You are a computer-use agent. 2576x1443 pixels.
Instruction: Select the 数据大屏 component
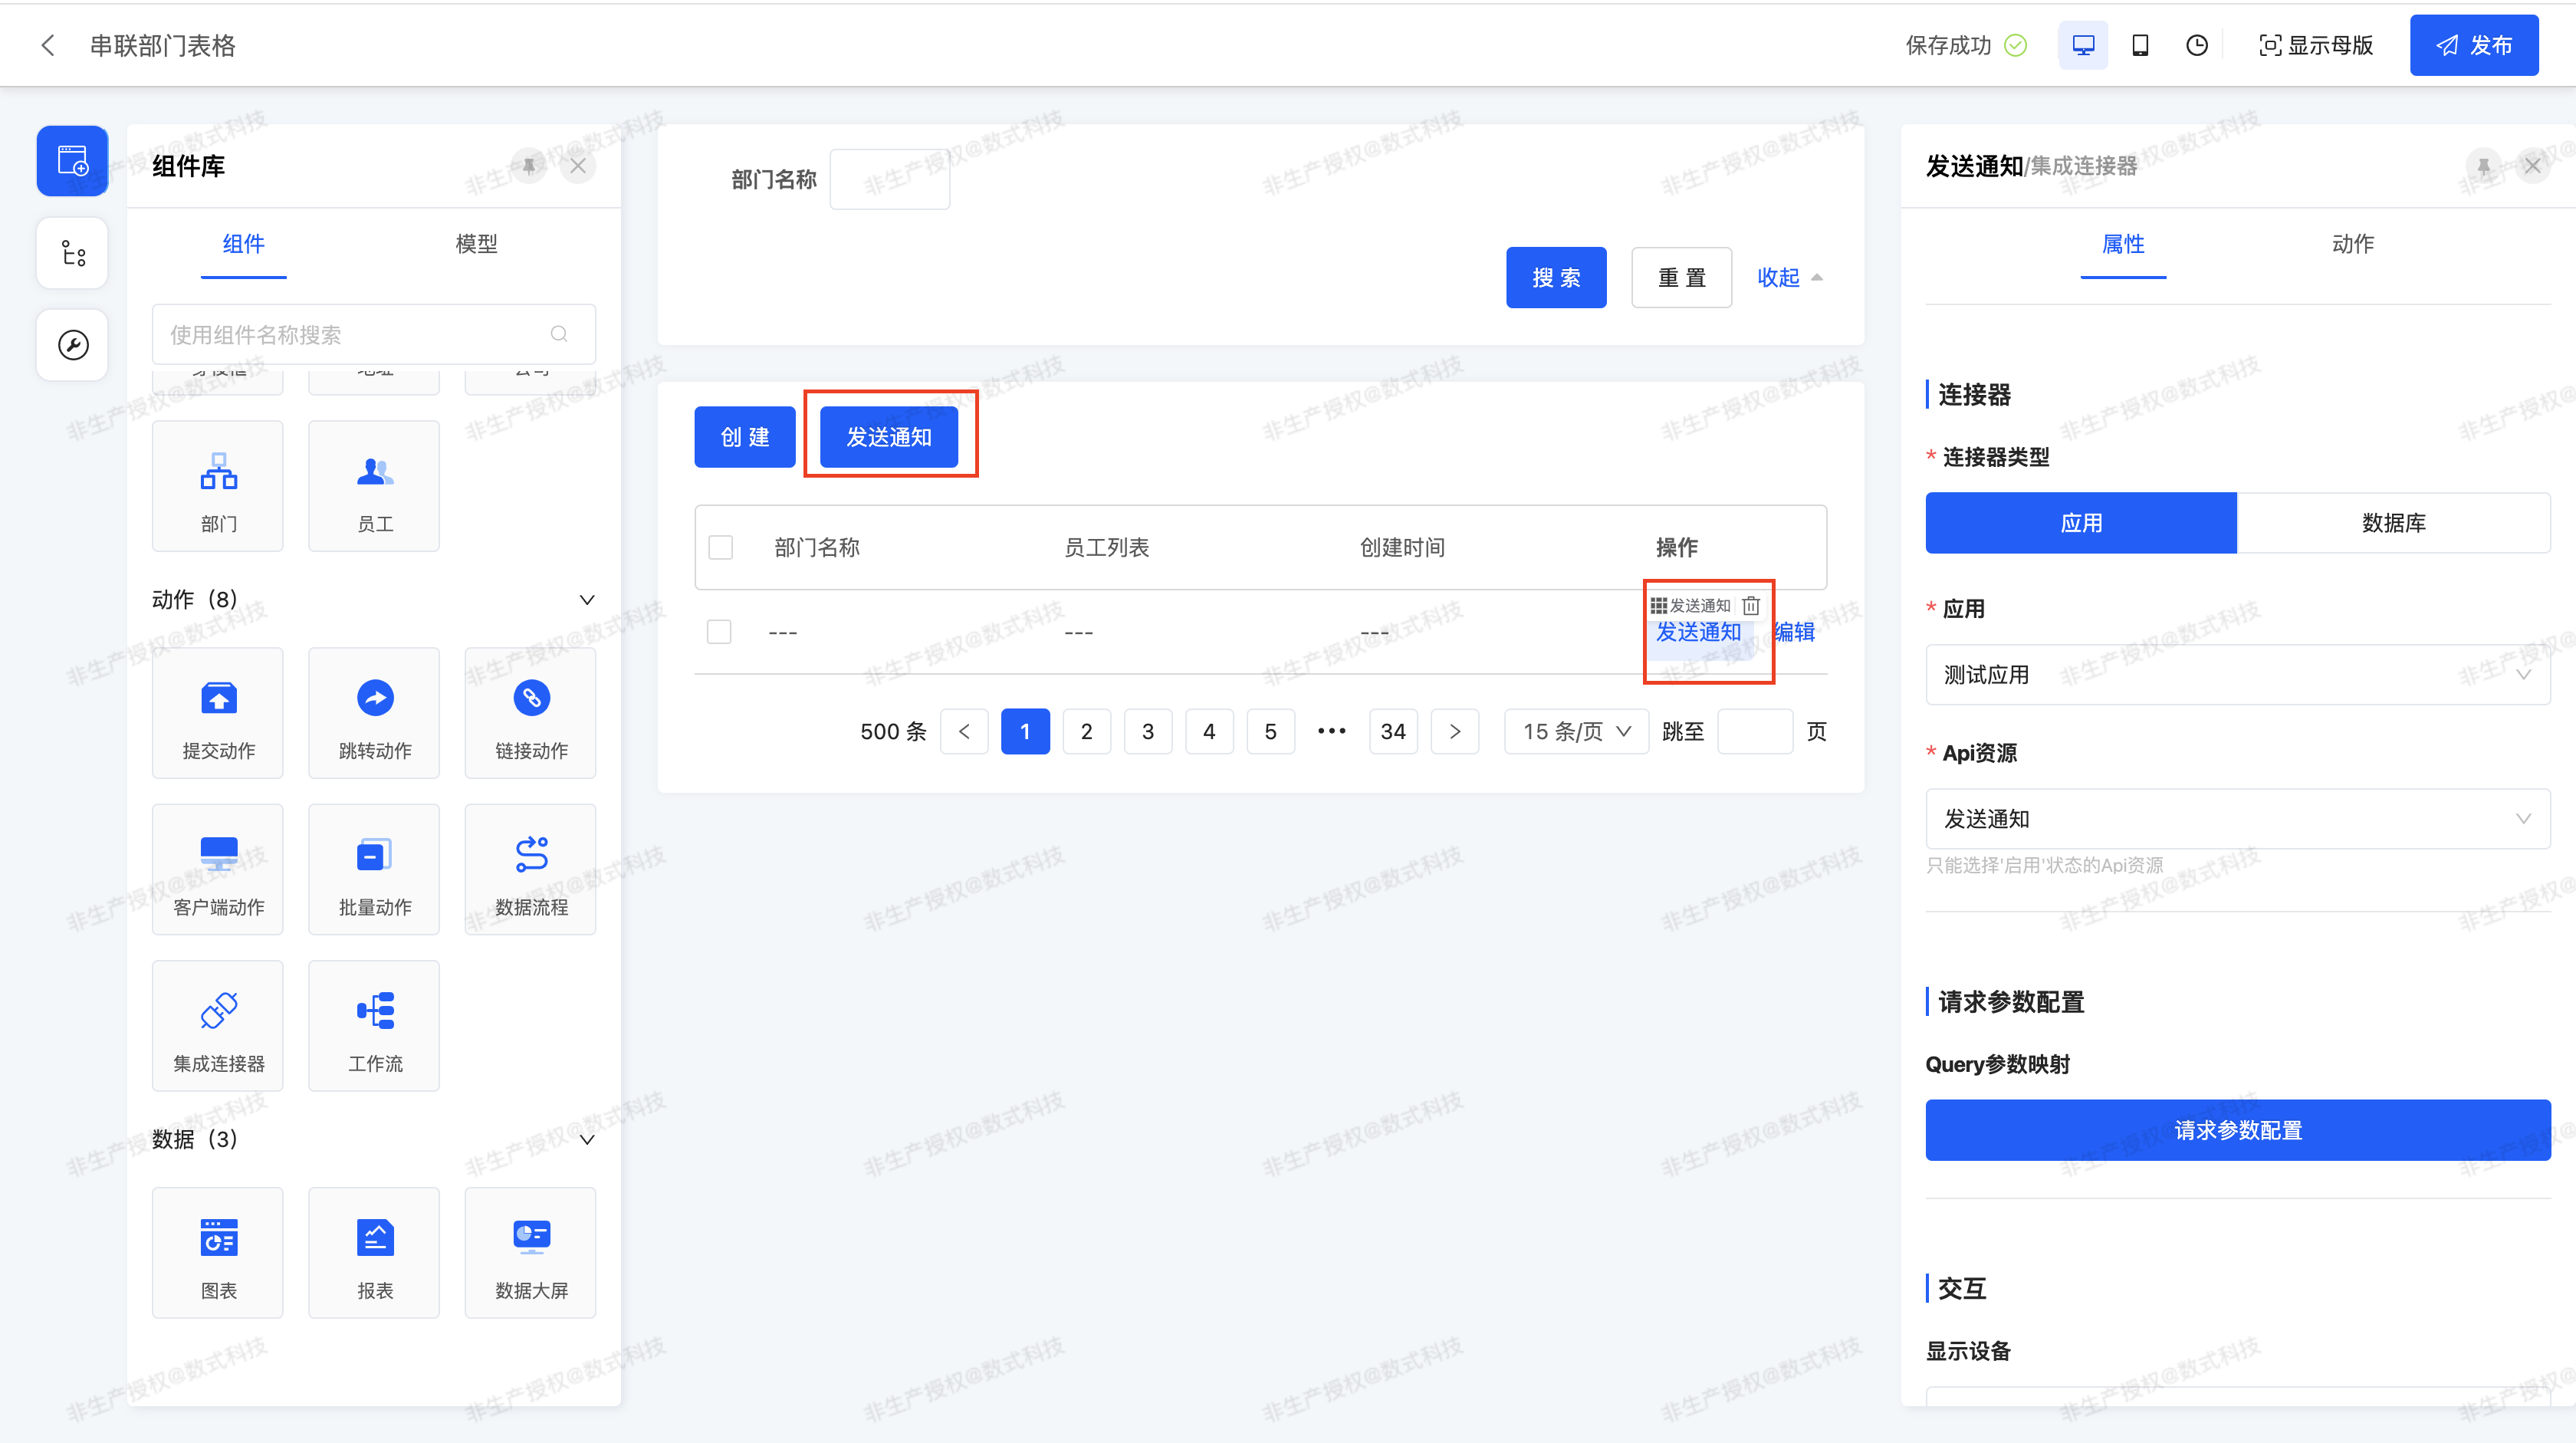[x=530, y=1253]
